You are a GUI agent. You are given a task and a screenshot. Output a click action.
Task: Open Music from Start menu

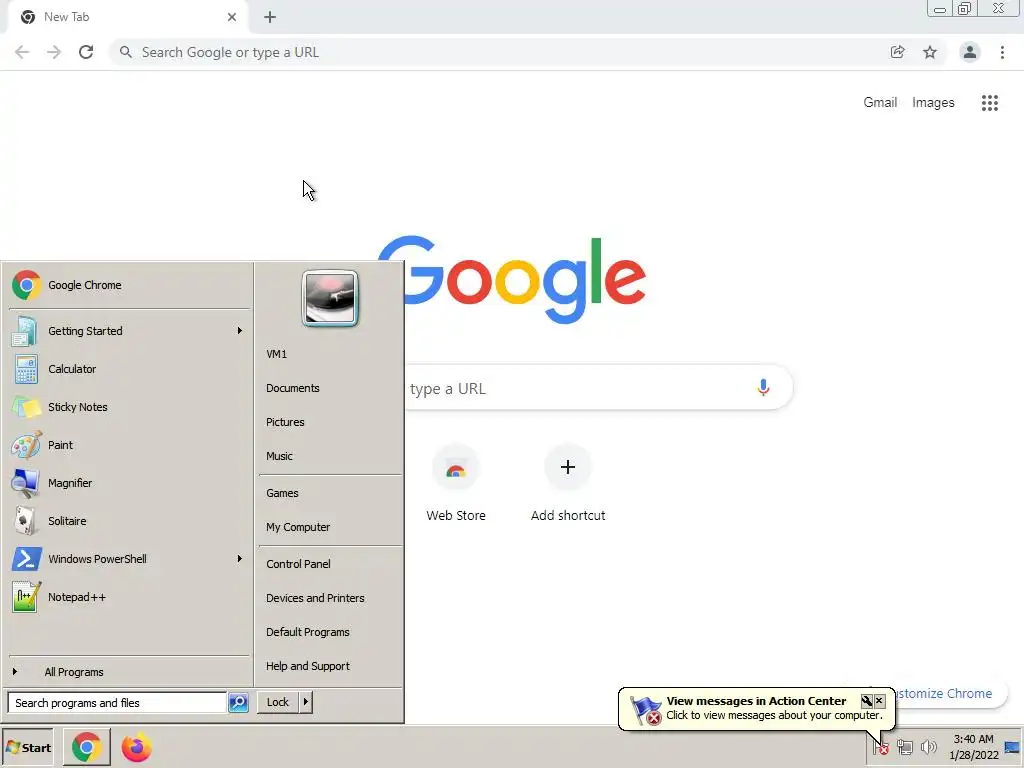click(x=329, y=456)
